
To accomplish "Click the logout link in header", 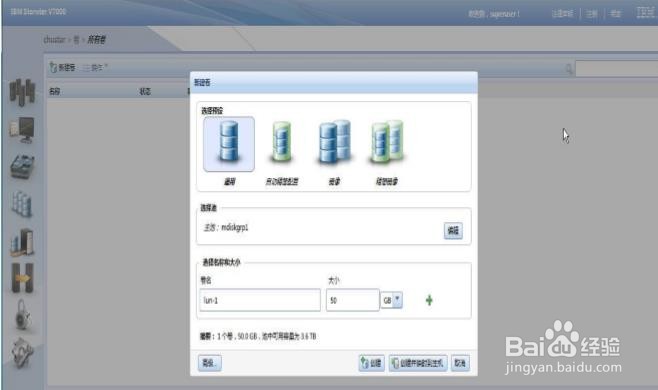I will point(592,14).
